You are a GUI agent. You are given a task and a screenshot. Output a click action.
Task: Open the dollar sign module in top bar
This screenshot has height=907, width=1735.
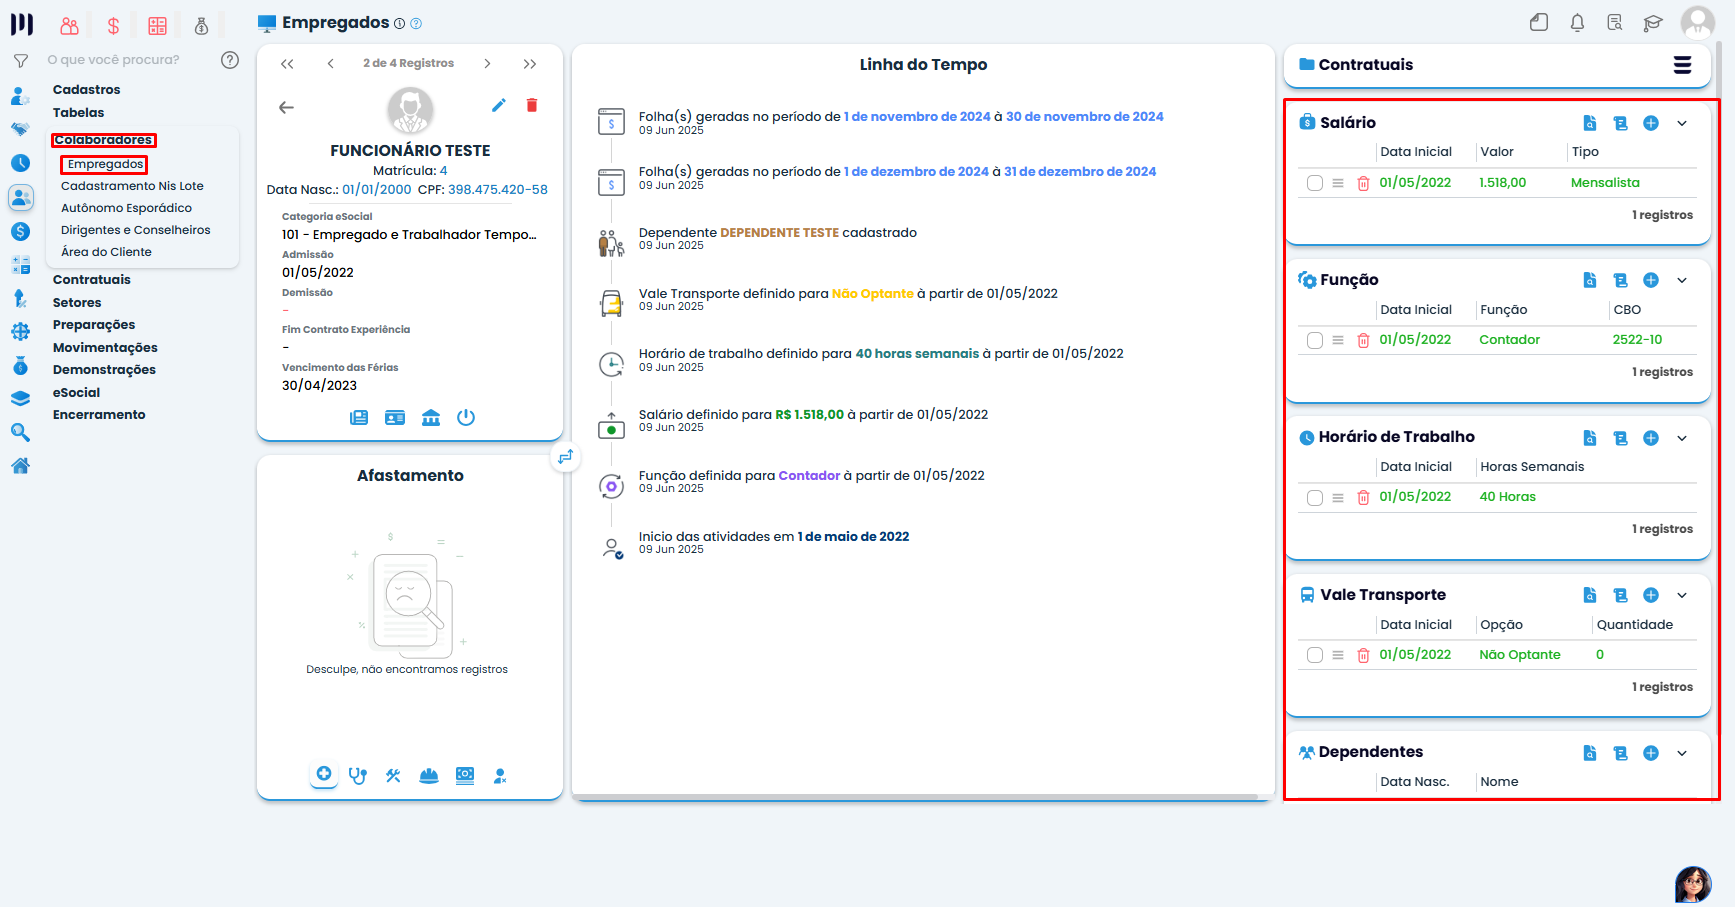113,26
